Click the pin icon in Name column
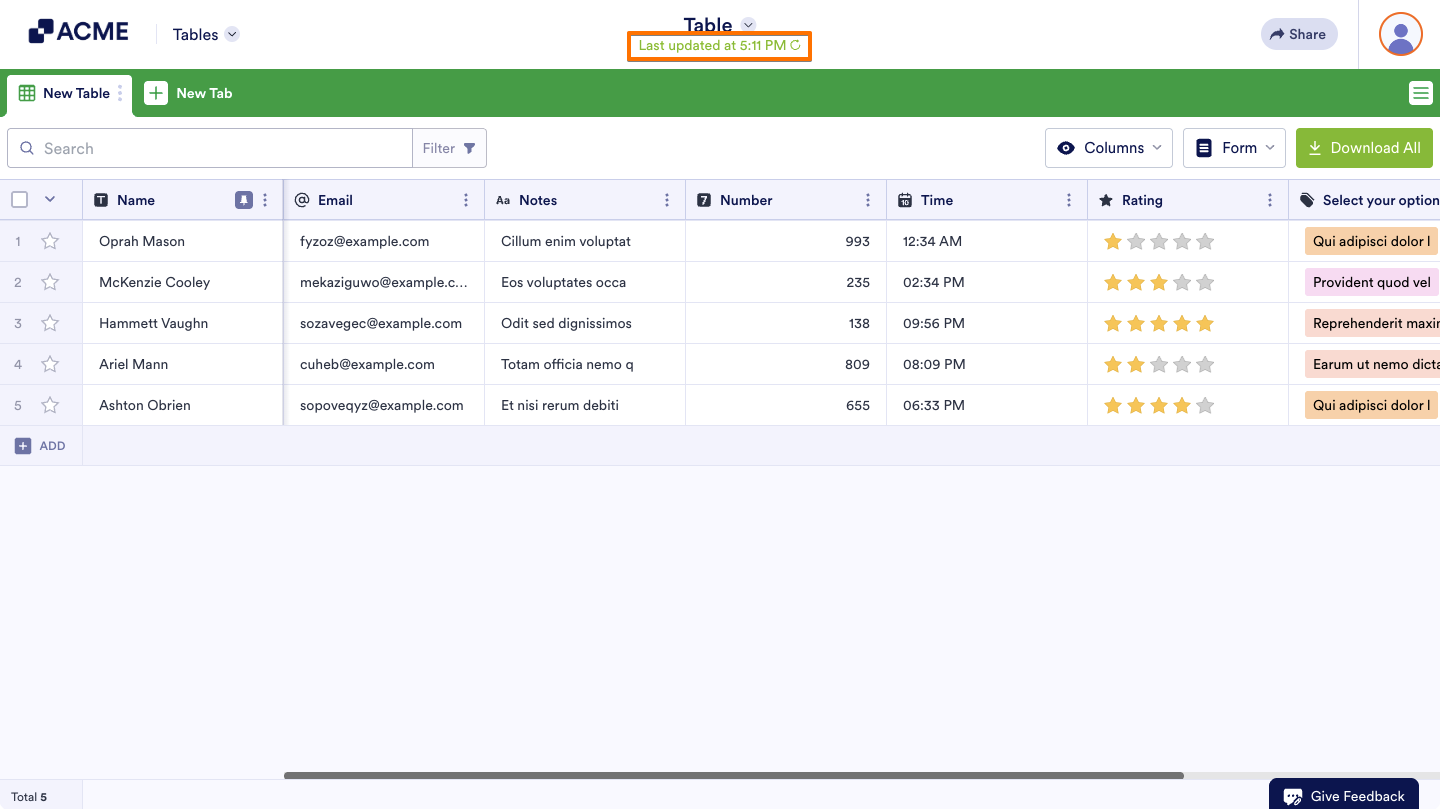 coord(244,200)
